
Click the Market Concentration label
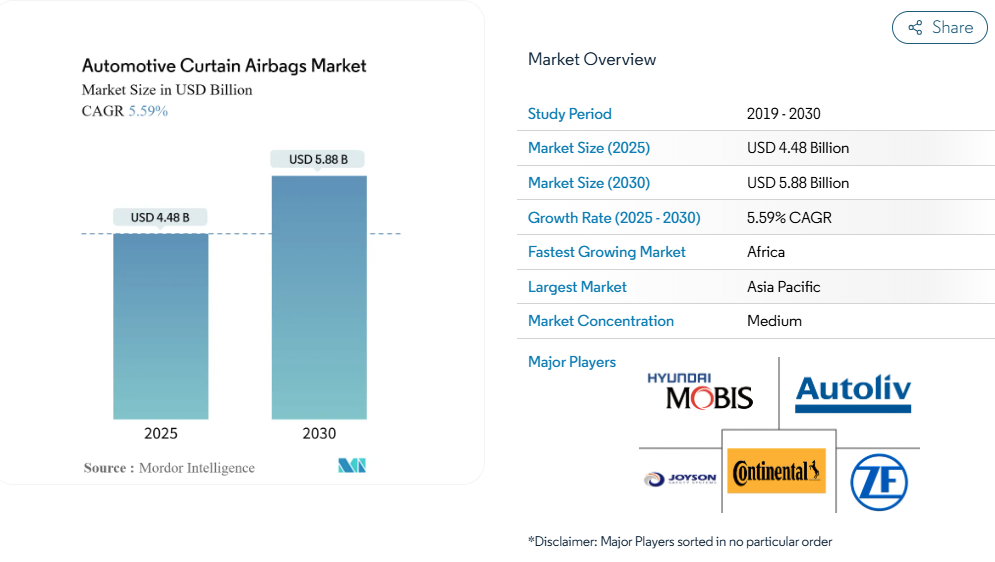[600, 321]
